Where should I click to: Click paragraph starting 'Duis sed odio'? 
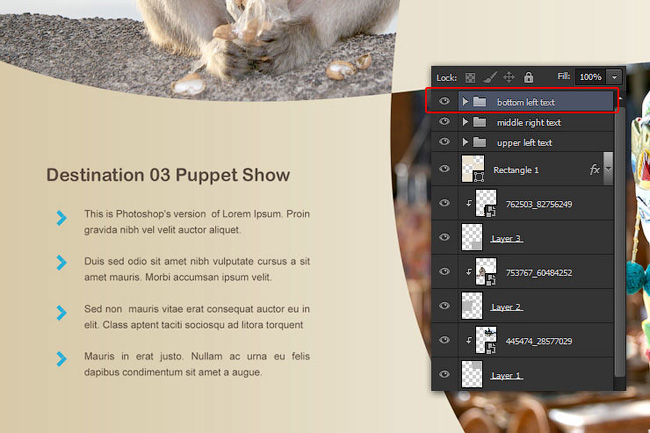point(197,269)
